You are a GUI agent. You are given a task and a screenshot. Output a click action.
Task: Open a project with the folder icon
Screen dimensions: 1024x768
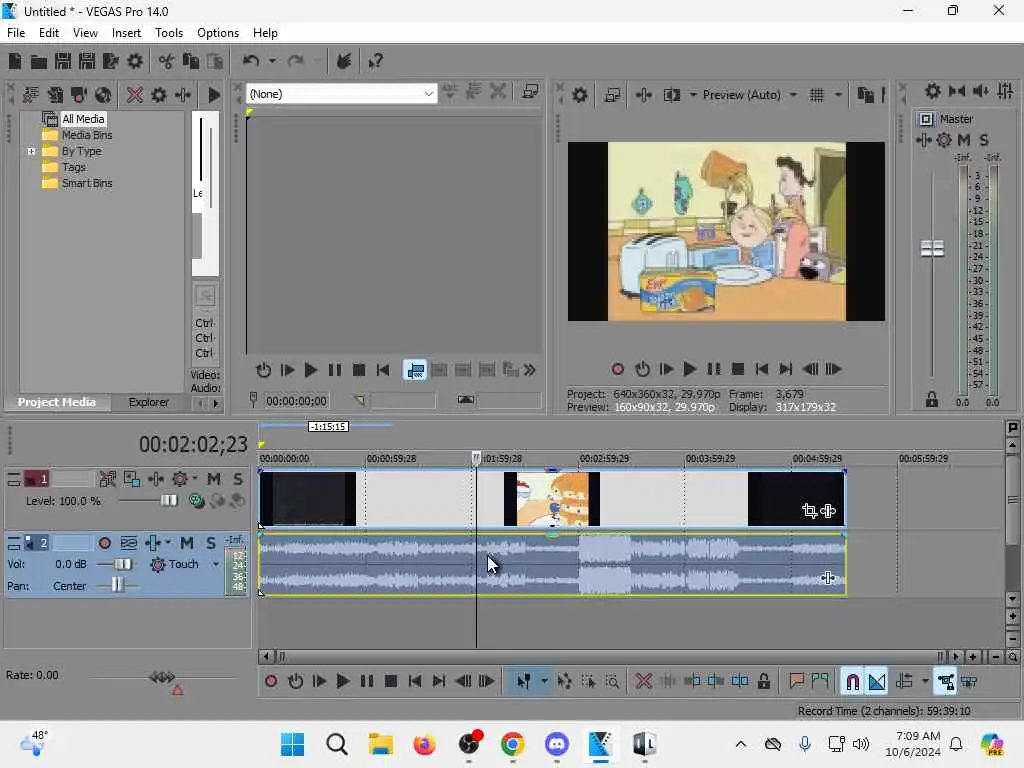39,61
